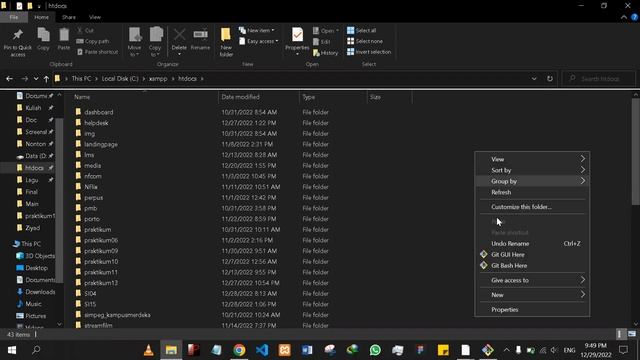
Task: Go back with the back arrow
Action: pyautogui.click(x=9, y=78)
